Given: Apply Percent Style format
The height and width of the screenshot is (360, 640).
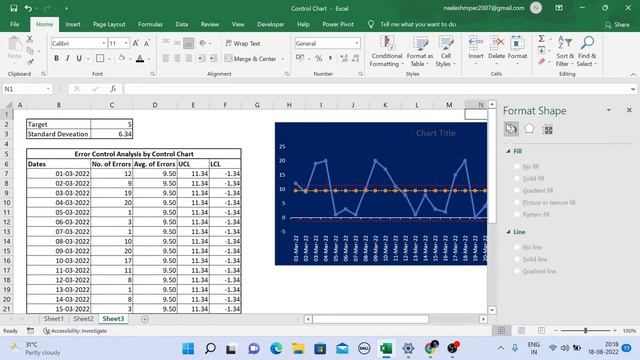Looking at the screenshot, I should [x=319, y=59].
